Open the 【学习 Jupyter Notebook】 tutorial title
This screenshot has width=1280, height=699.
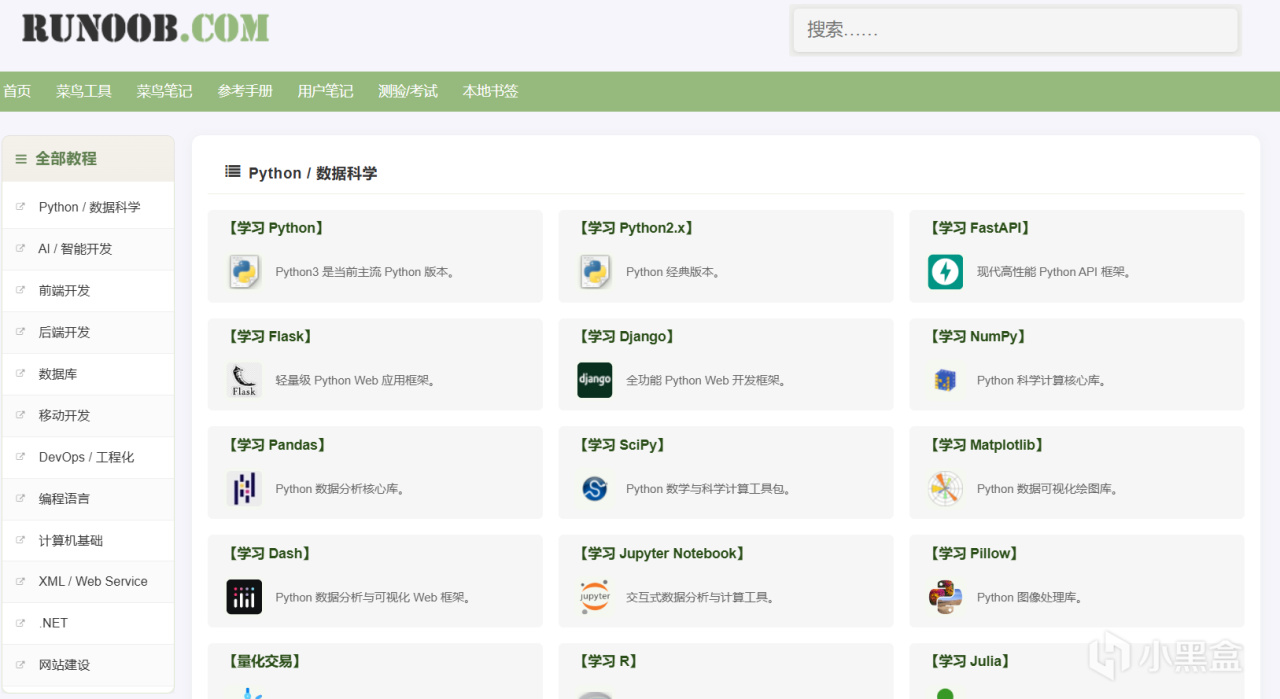coord(662,553)
